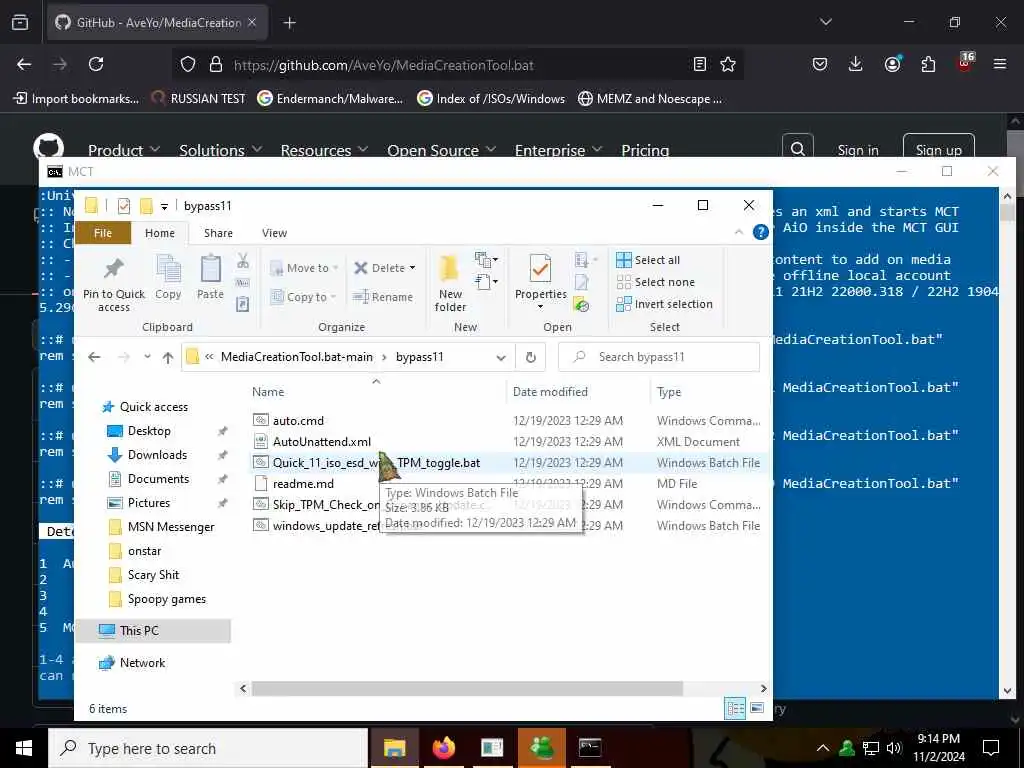
Task: Click Invert selection in ribbon
Action: coord(664,304)
